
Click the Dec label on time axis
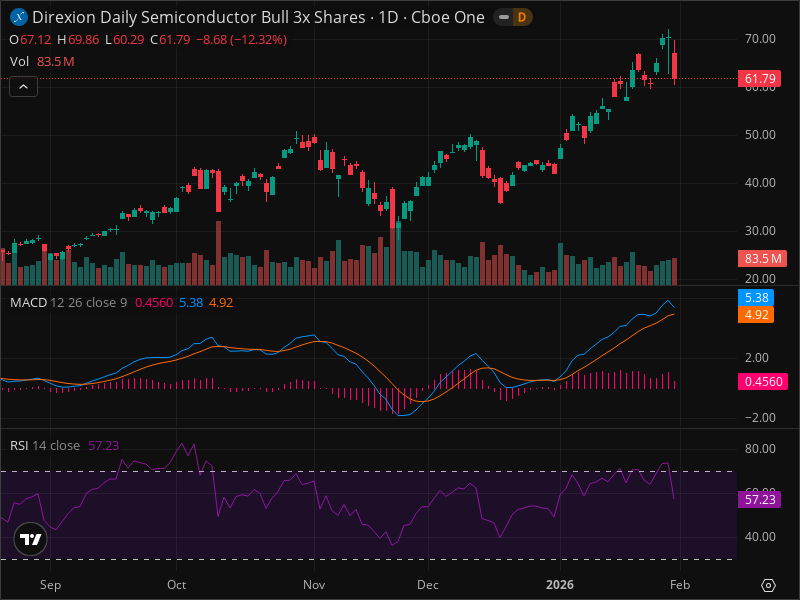point(428,585)
